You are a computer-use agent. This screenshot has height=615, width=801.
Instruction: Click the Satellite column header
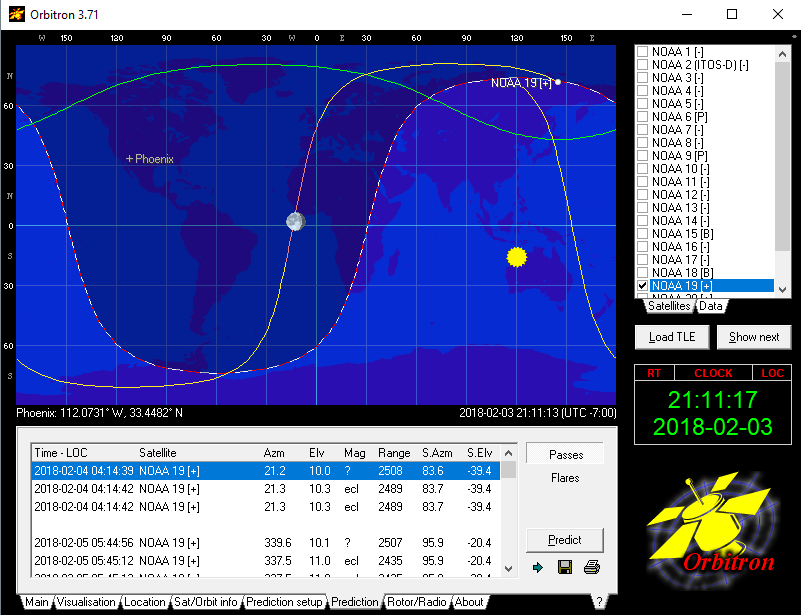(158, 453)
